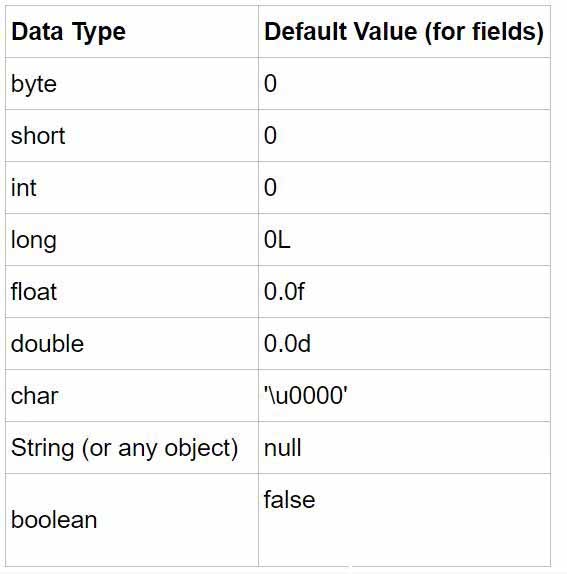Click the 'false' default value cell
567x574 pixels.
point(404,520)
